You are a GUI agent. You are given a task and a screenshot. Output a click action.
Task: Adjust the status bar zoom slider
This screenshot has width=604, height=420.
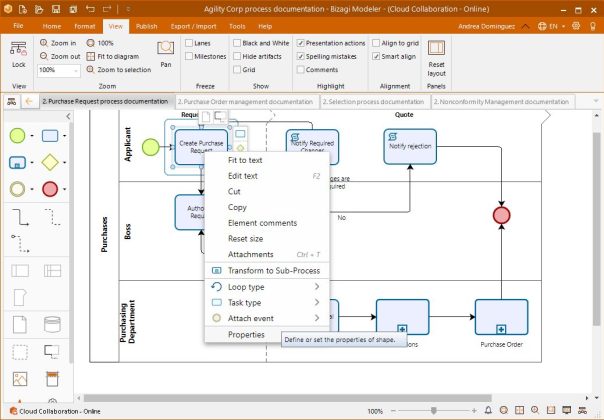coord(433,411)
